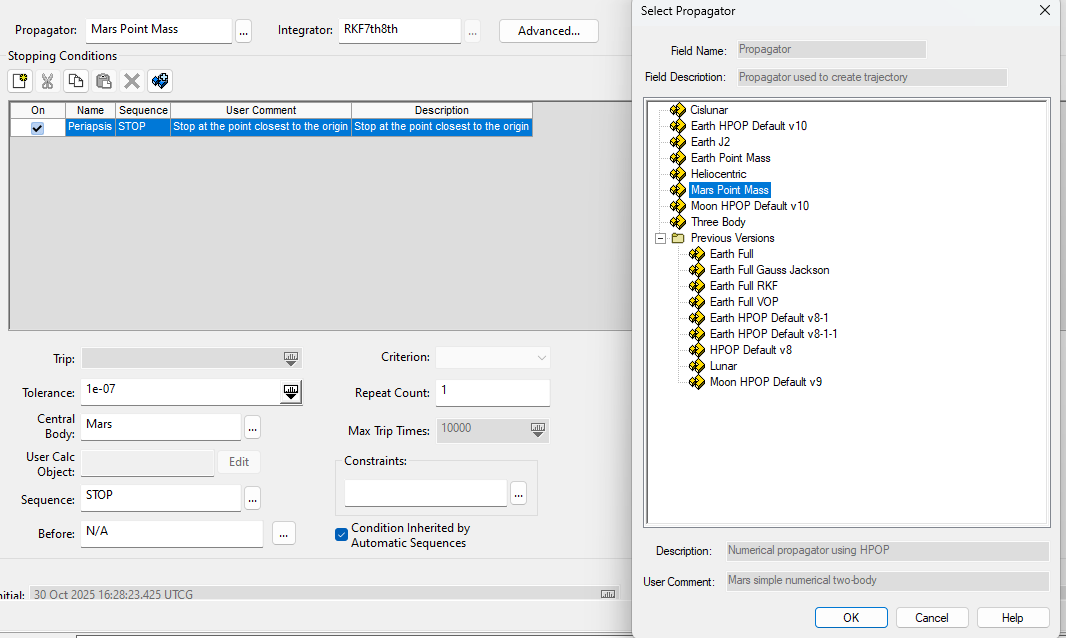Screen dimensions: 1066x638
Task: Select the Heliocentric propagator
Action: pos(718,173)
